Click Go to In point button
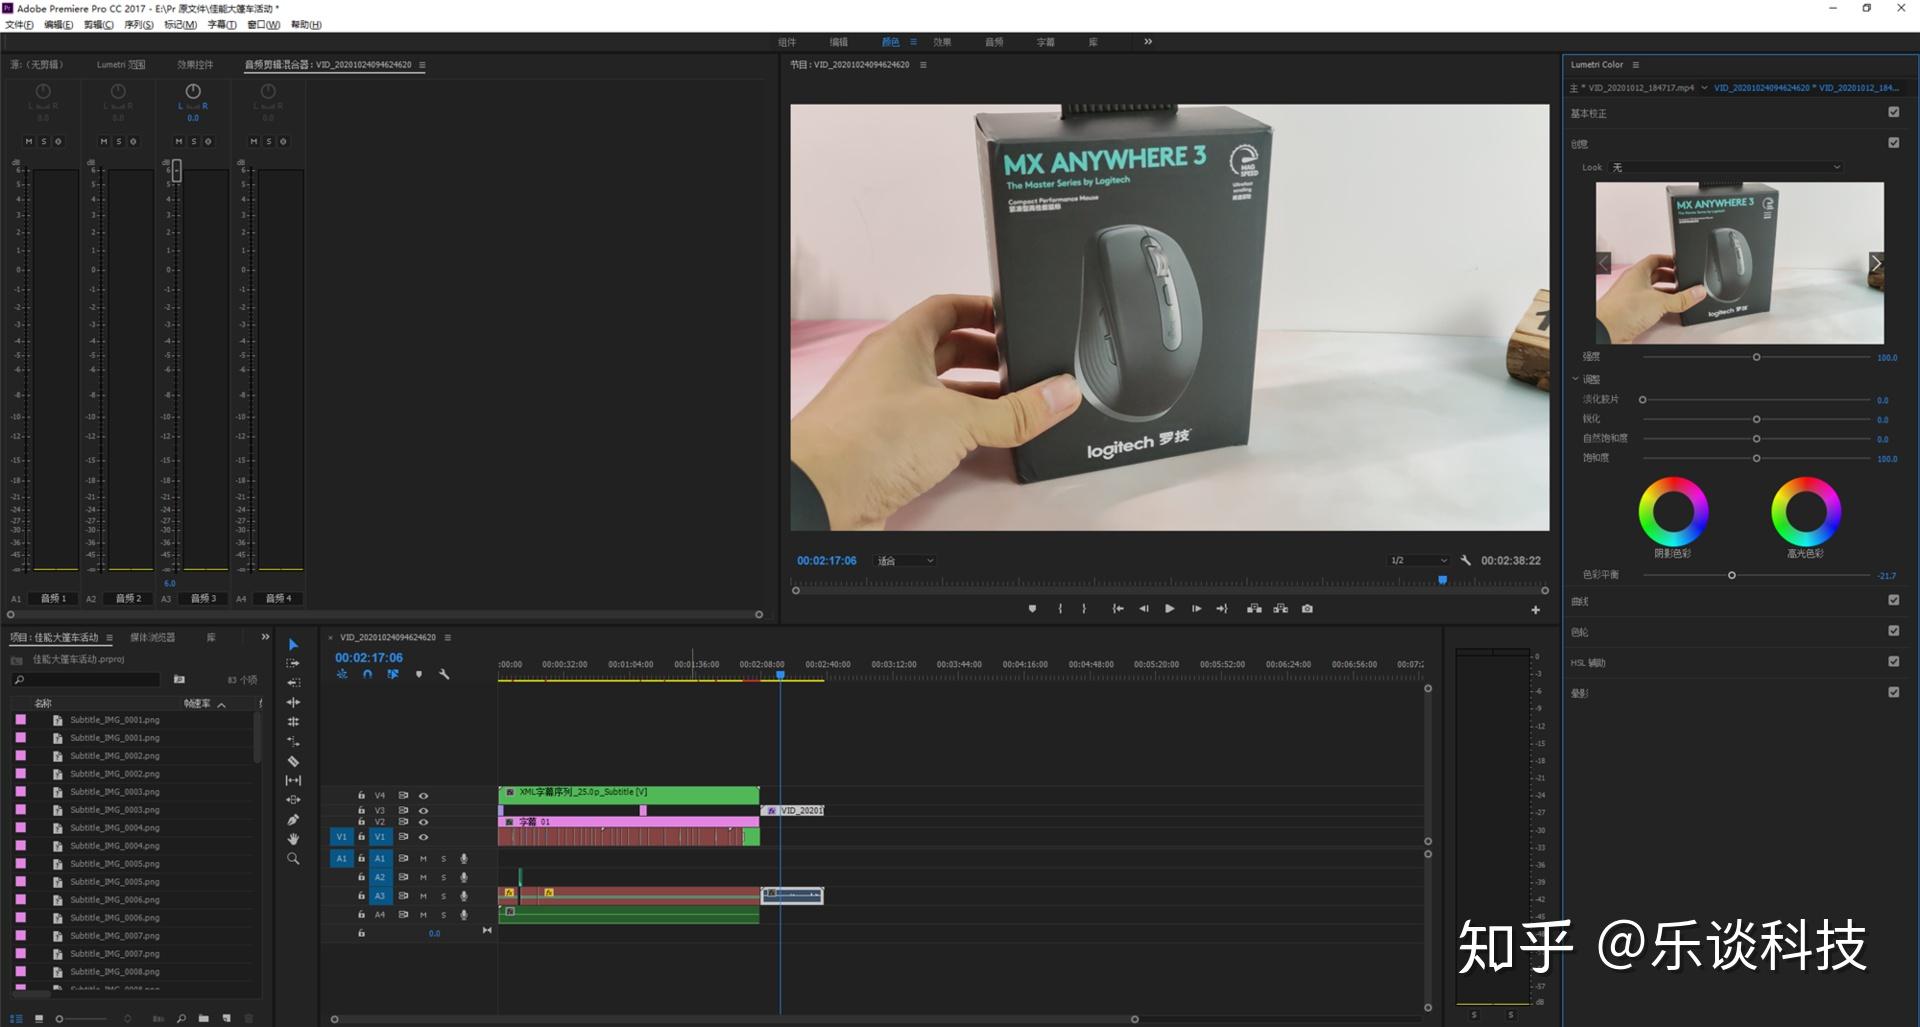The height and width of the screenshot is (1027, 1920). click(x=1118, y=609)
